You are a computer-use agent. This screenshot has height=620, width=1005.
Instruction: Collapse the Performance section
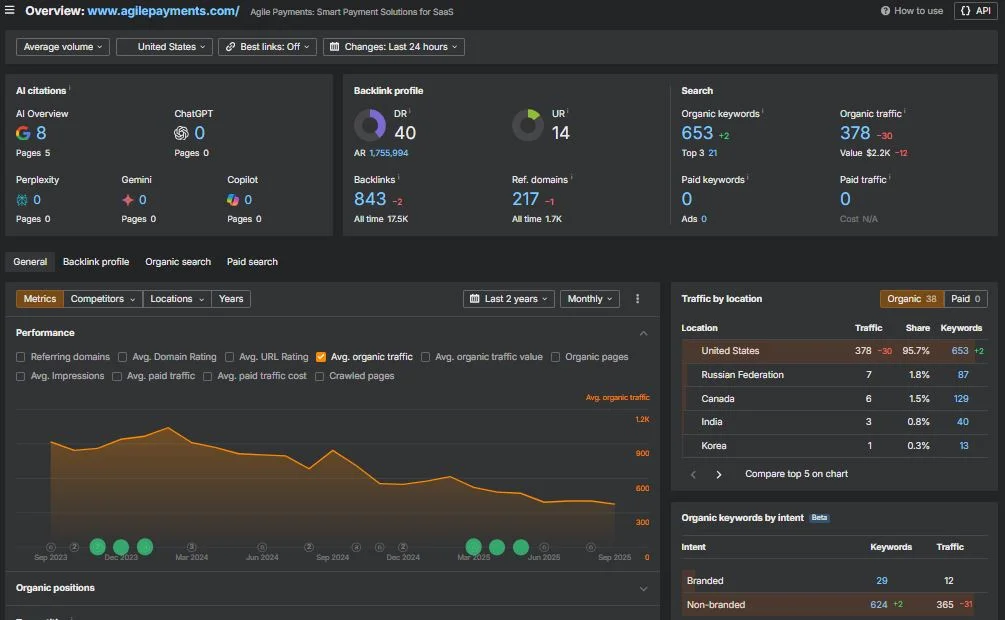644,333
